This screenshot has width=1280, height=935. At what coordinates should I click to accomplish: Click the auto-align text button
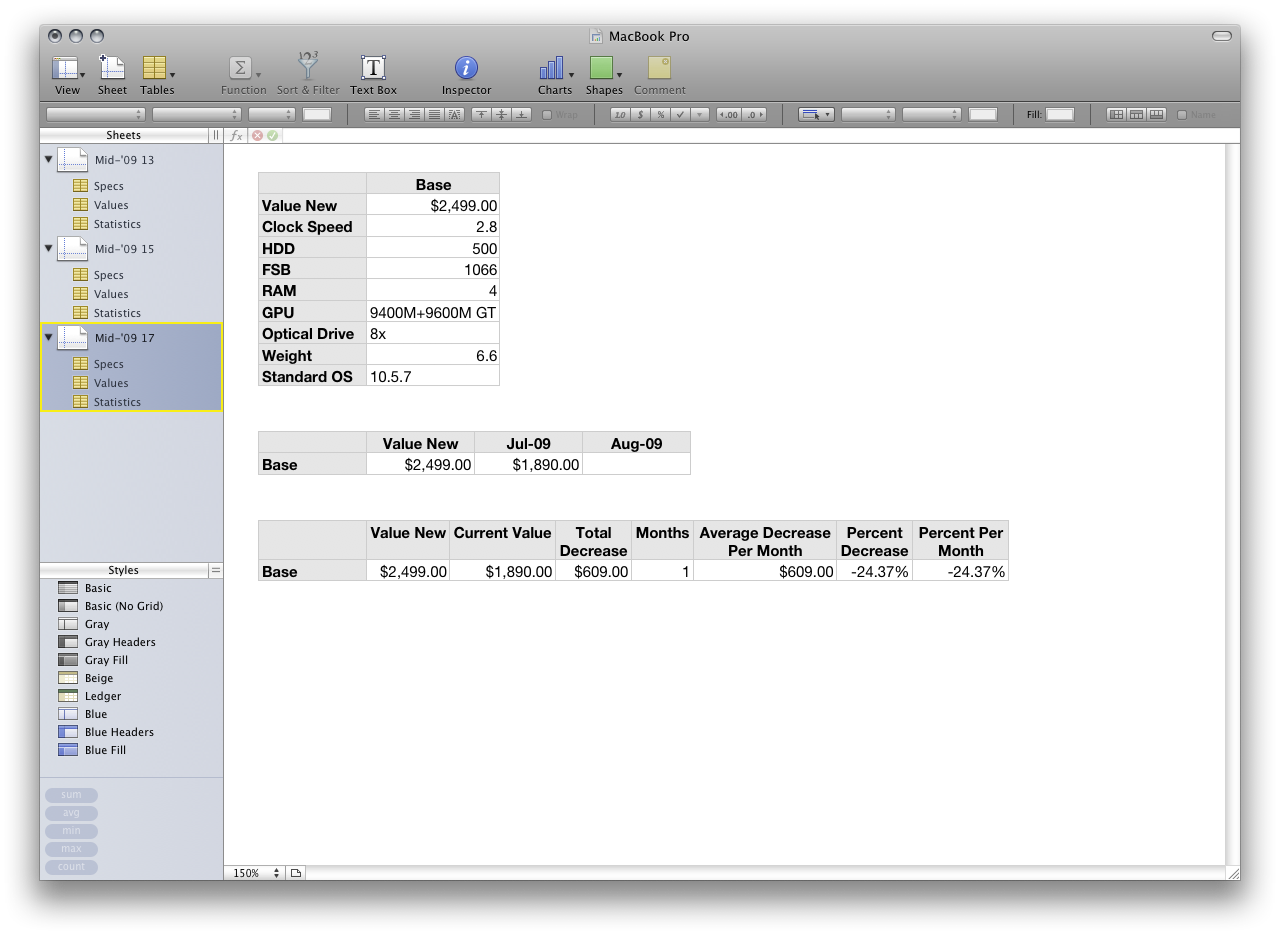pos(454,115)
